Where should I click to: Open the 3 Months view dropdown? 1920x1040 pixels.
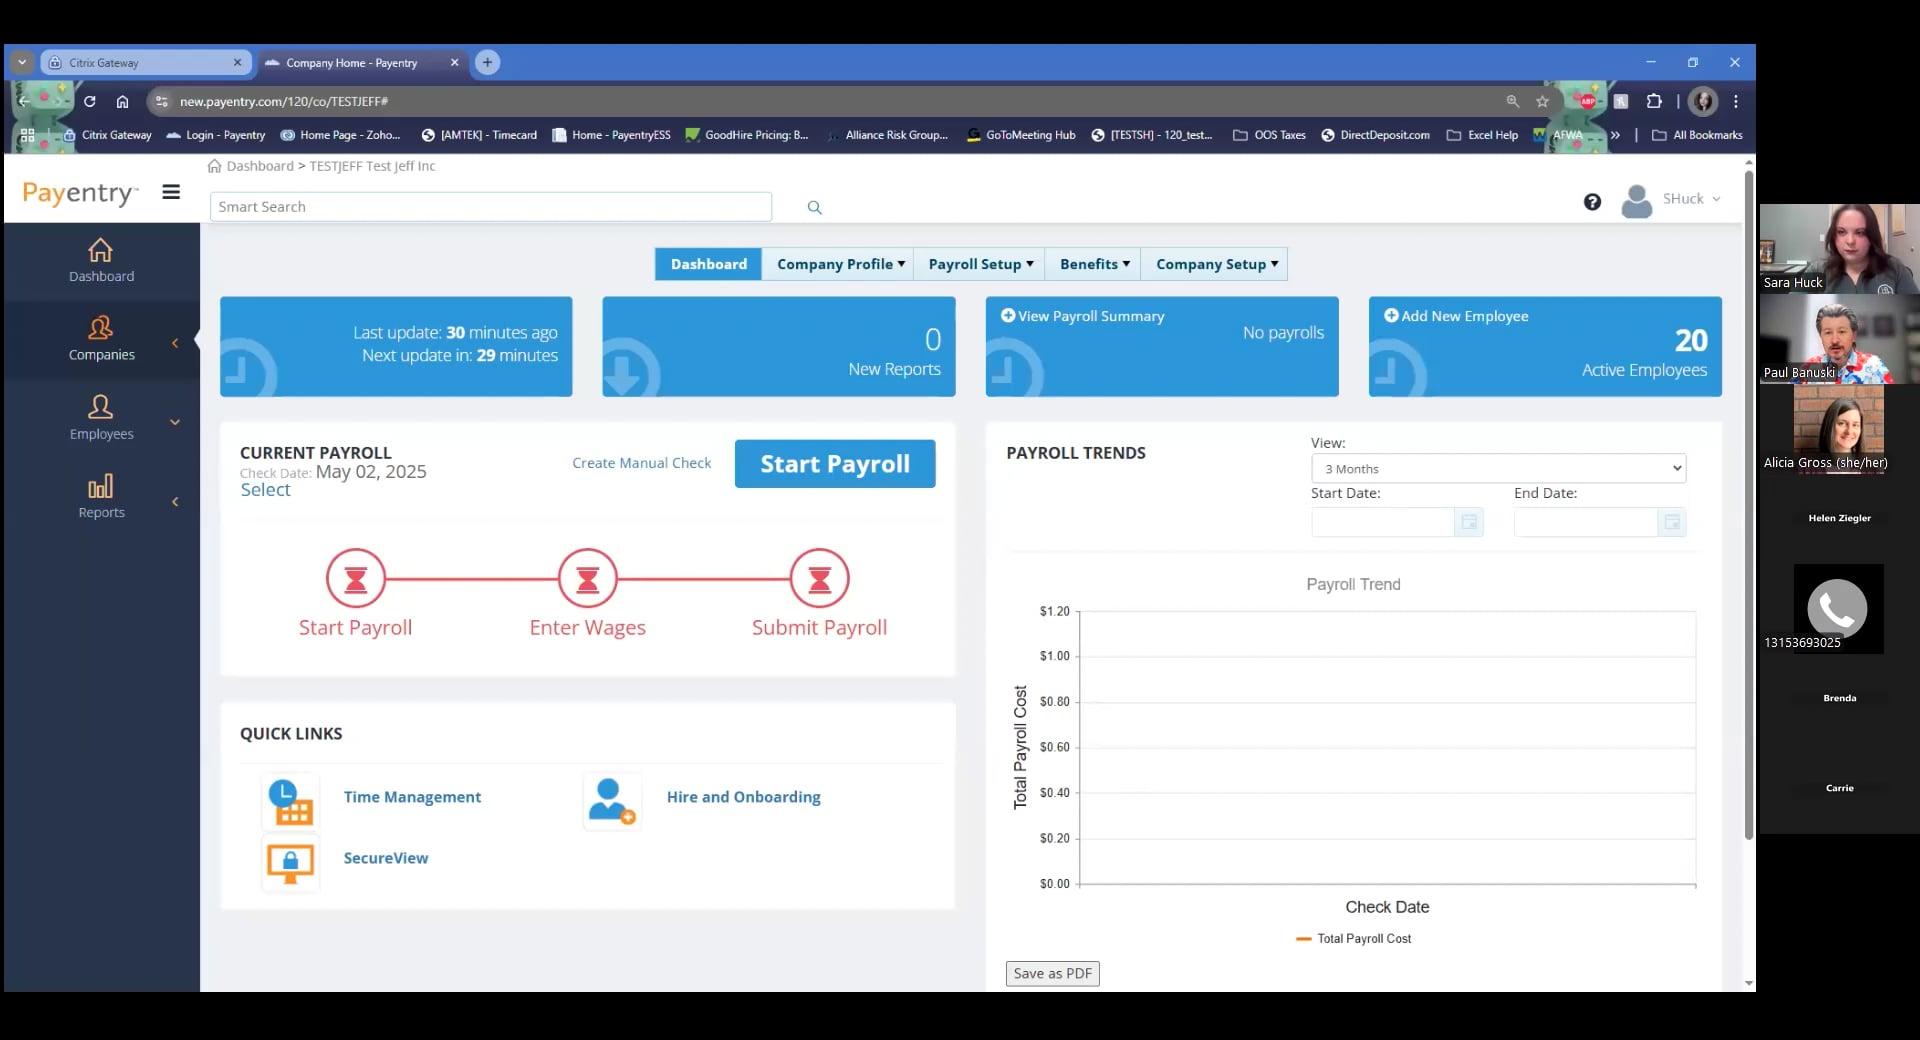1498,469
